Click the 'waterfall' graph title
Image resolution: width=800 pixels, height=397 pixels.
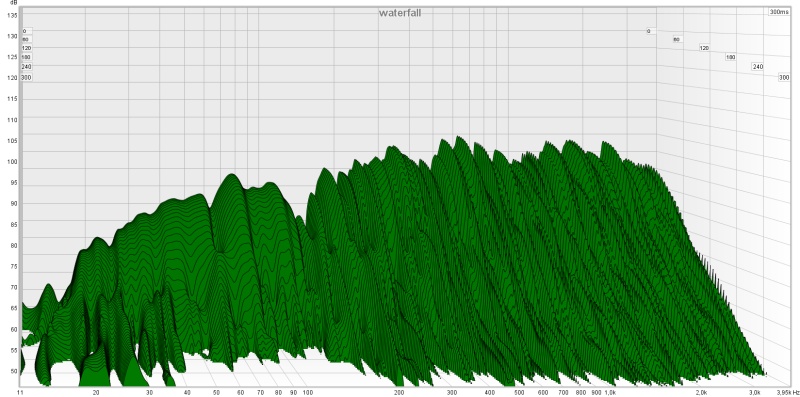point(399,13)
